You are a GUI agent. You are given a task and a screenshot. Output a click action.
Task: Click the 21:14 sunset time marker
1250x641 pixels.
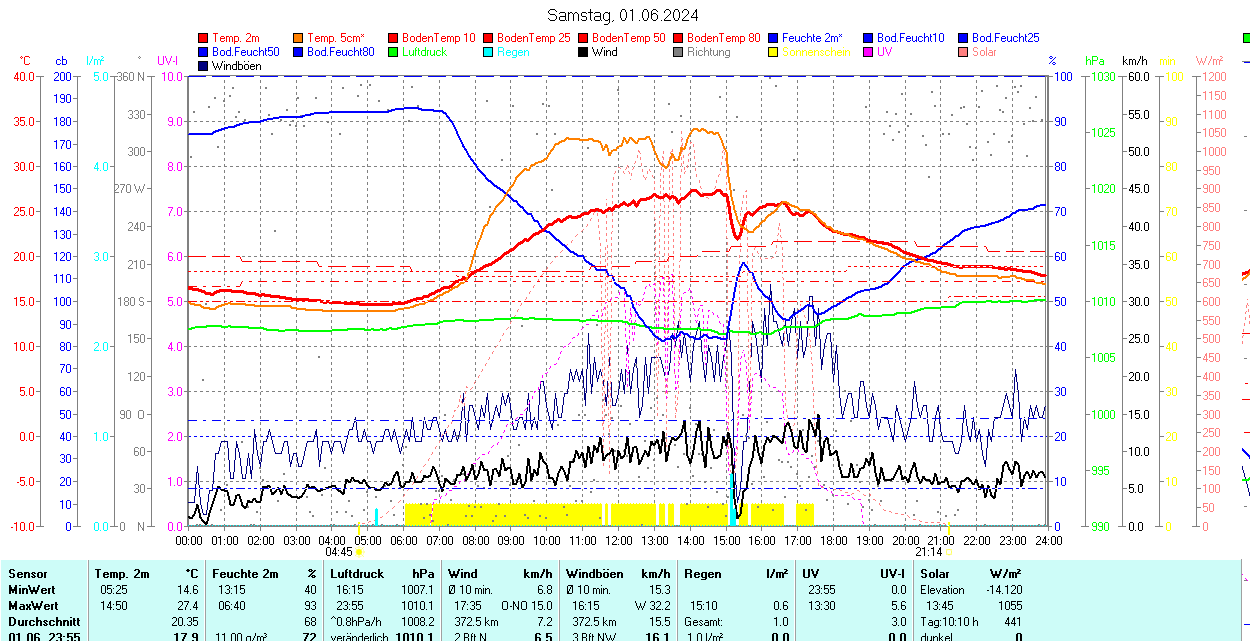click(929, 551)
